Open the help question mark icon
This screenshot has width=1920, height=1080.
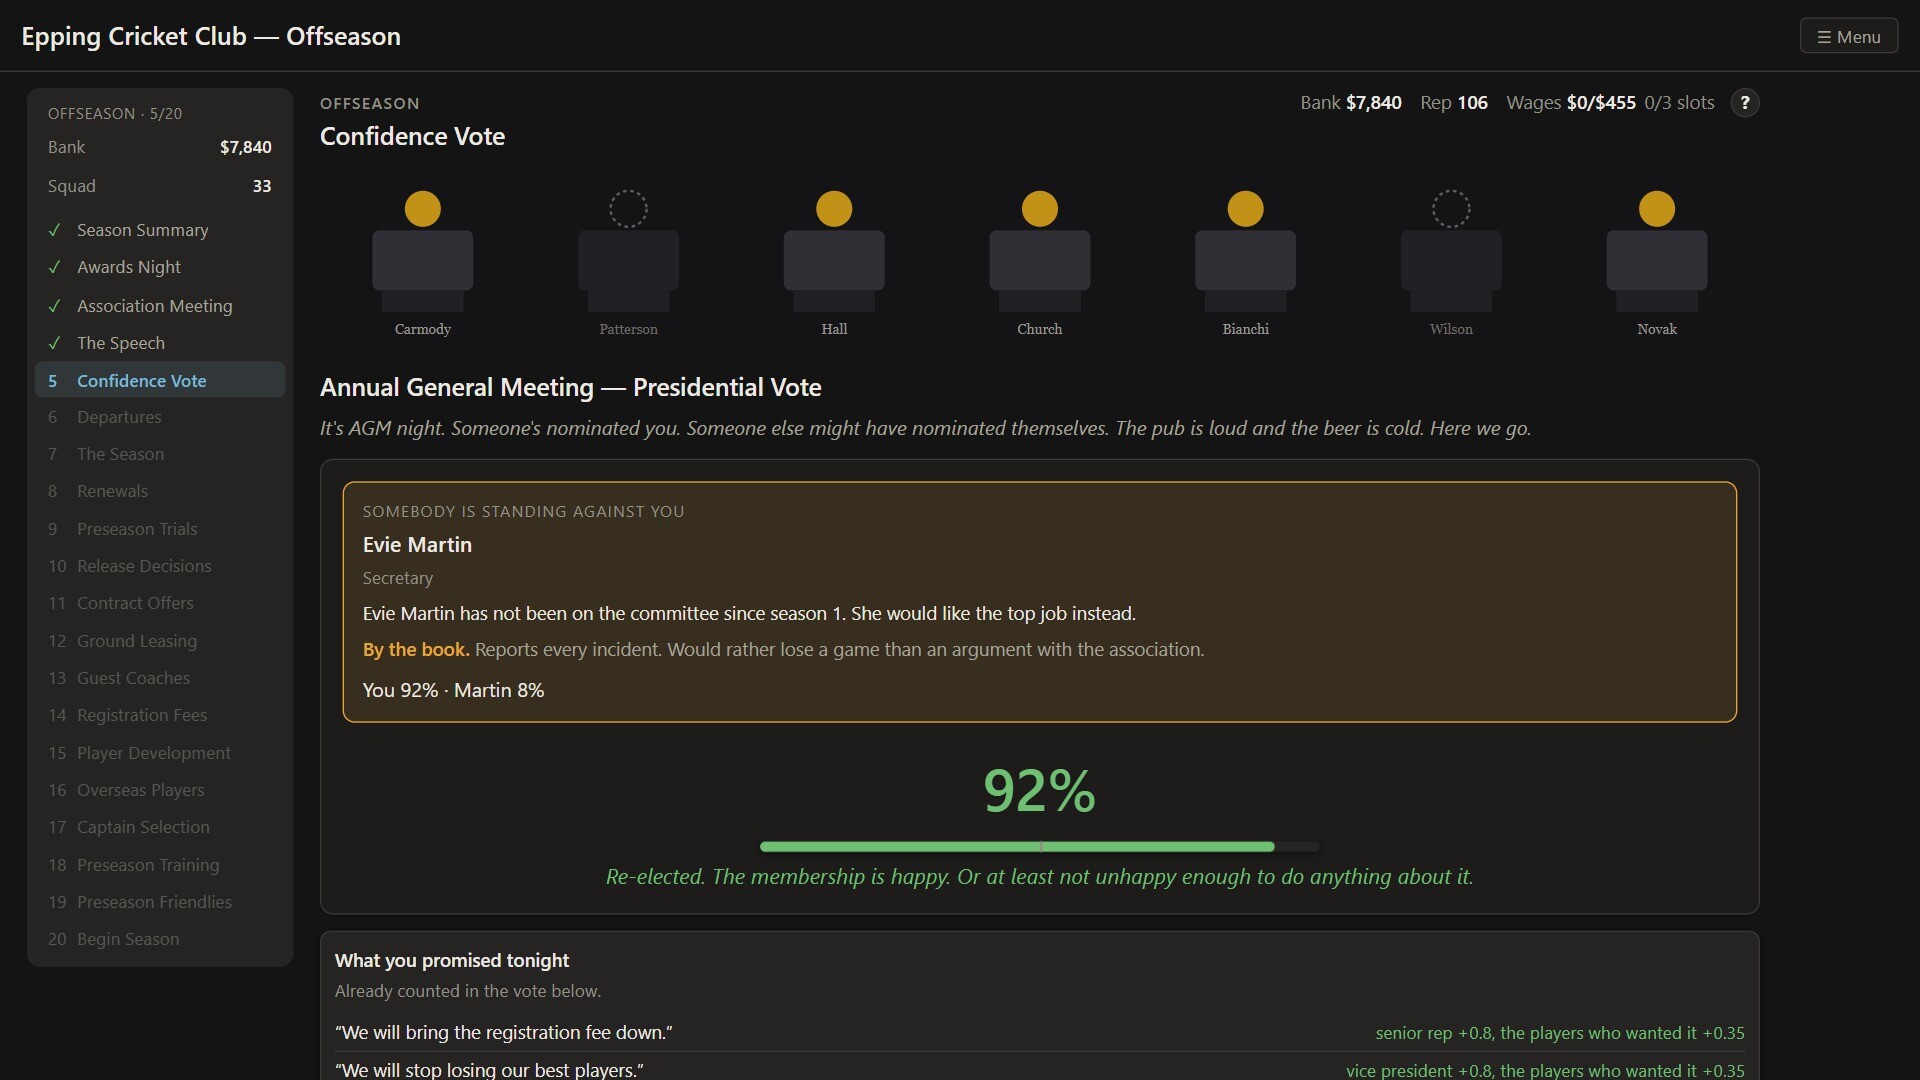[1745, 103]
